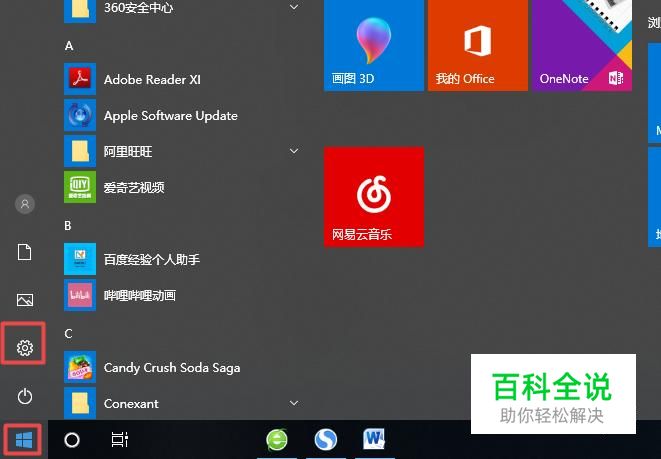This screenshot has width=661, height=459.
Task: Open Sogou browser from the taskbar
Action: click(x=325, y=440)
